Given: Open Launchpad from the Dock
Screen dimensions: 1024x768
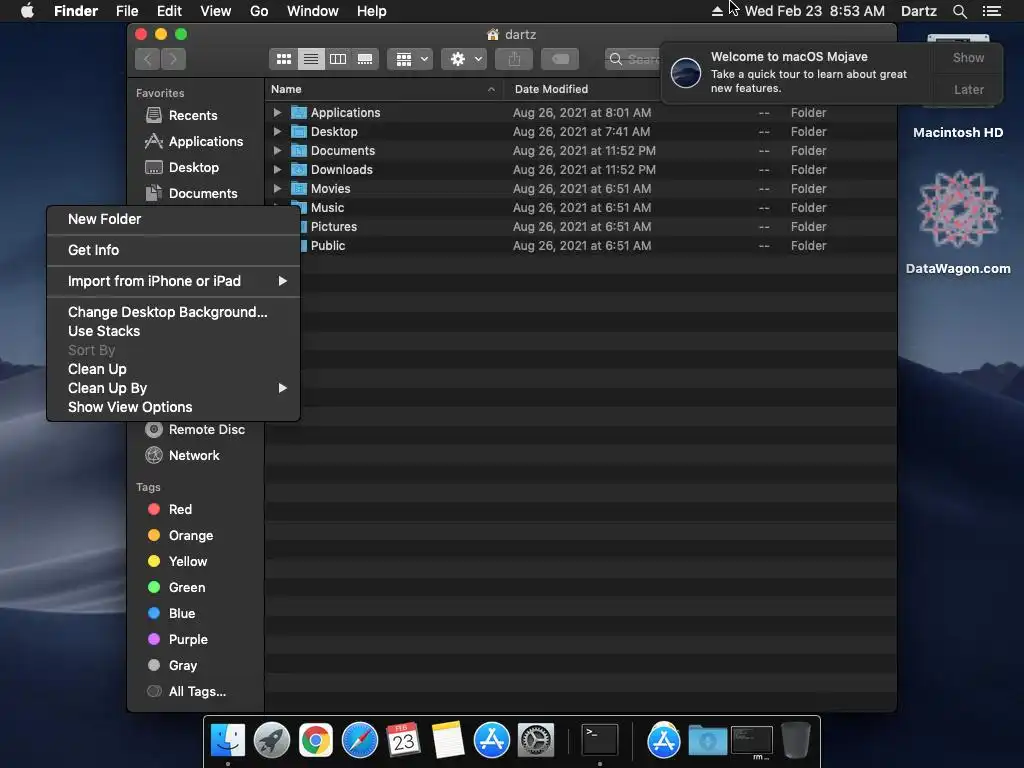Looking at the screenshot, I should [272, 741].
